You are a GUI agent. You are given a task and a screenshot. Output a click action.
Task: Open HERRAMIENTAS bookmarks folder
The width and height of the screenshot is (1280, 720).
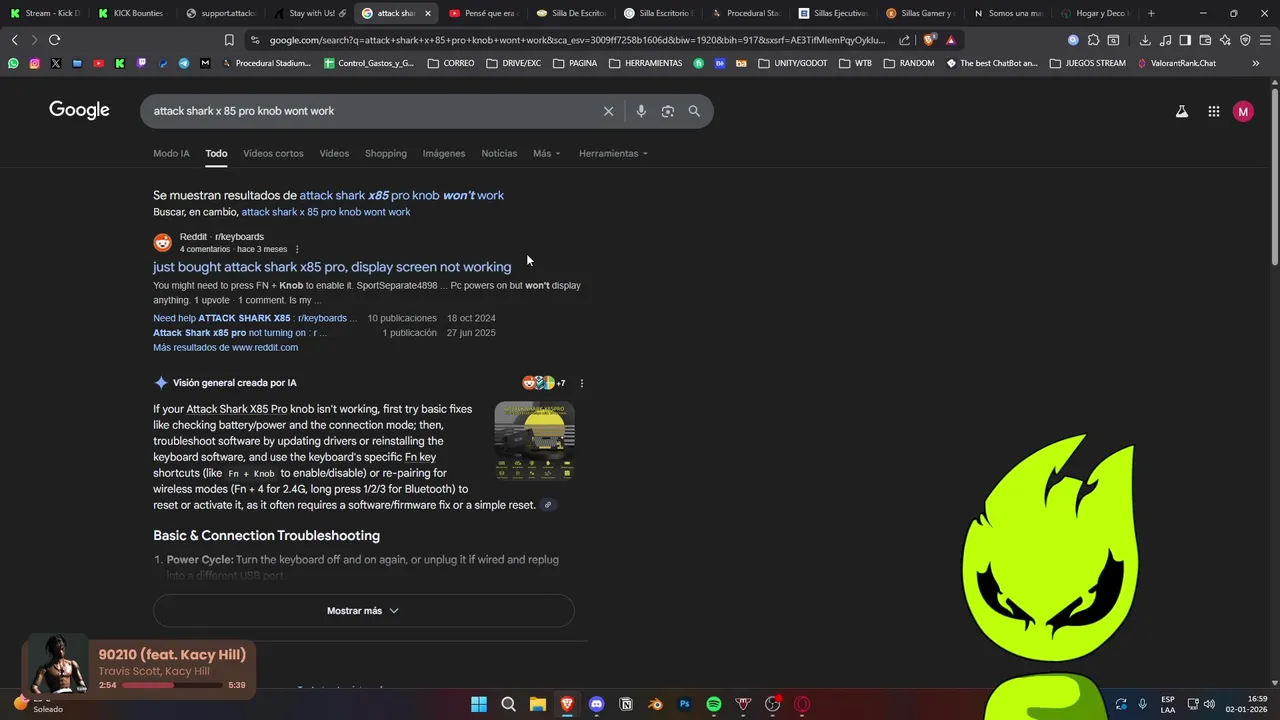tap(645, 63)
